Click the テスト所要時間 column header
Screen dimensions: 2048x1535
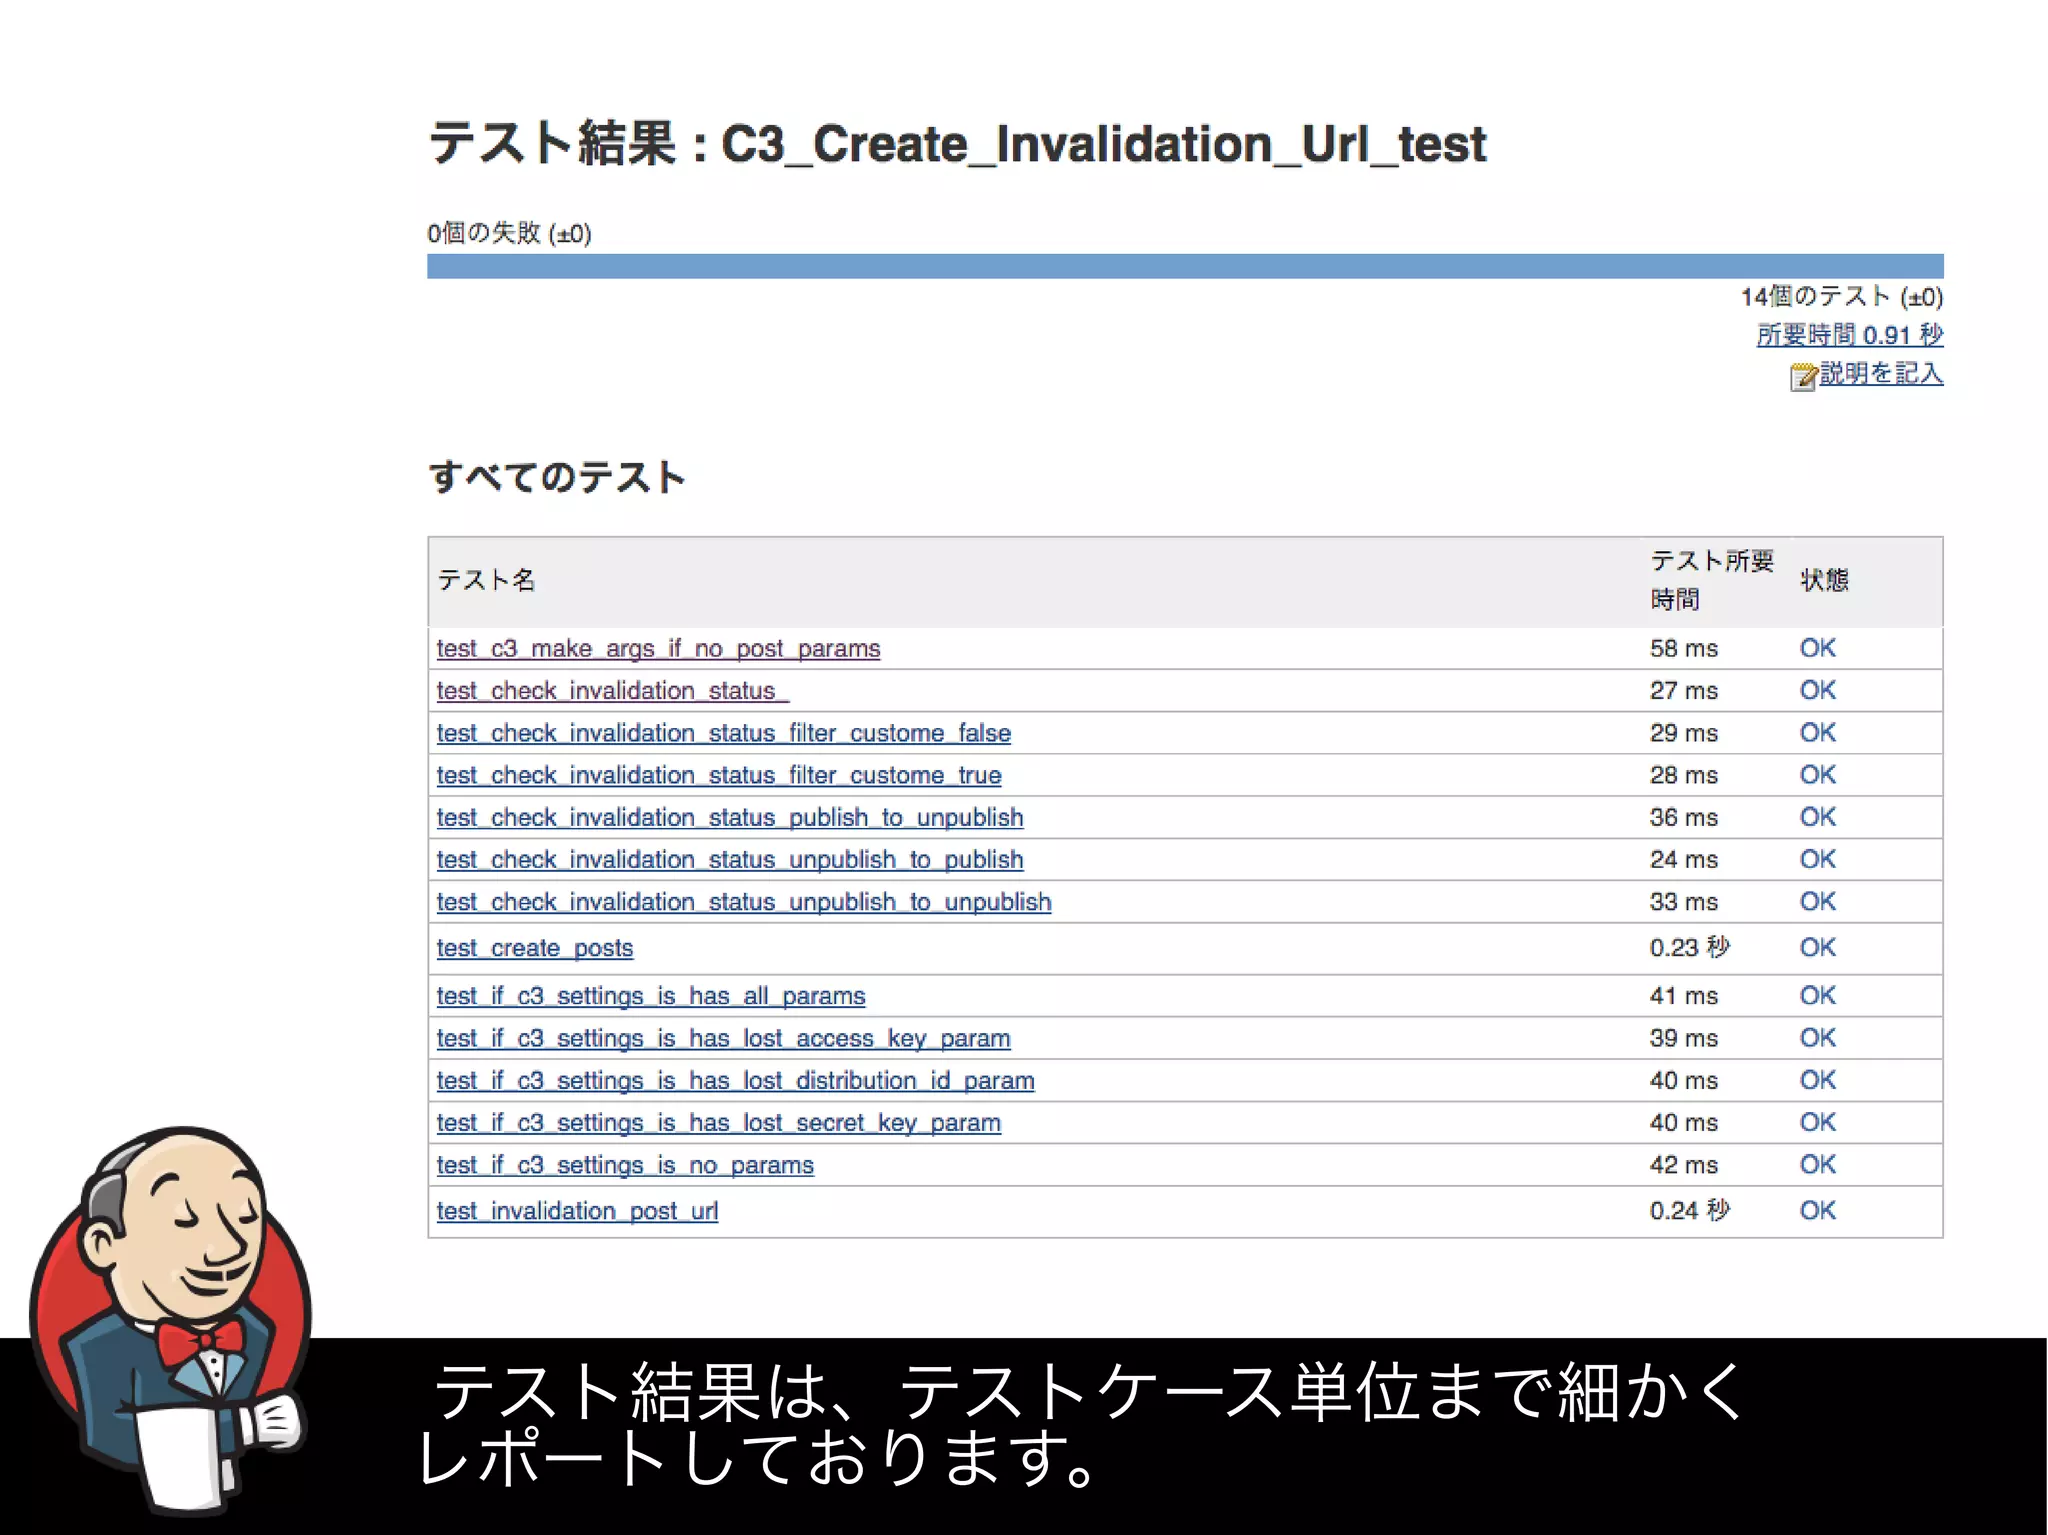pyautogui.click(x=1712, y=580)
